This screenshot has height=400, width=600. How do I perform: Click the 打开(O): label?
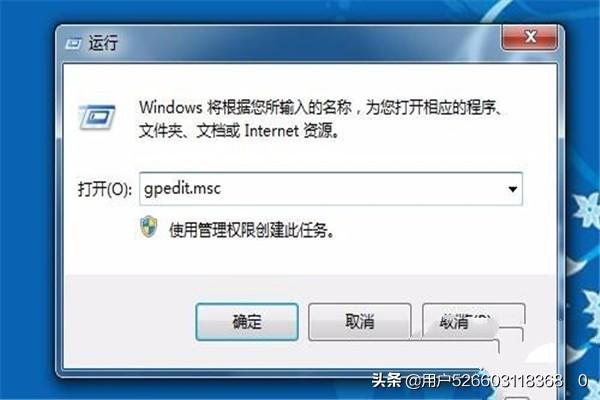104,189
